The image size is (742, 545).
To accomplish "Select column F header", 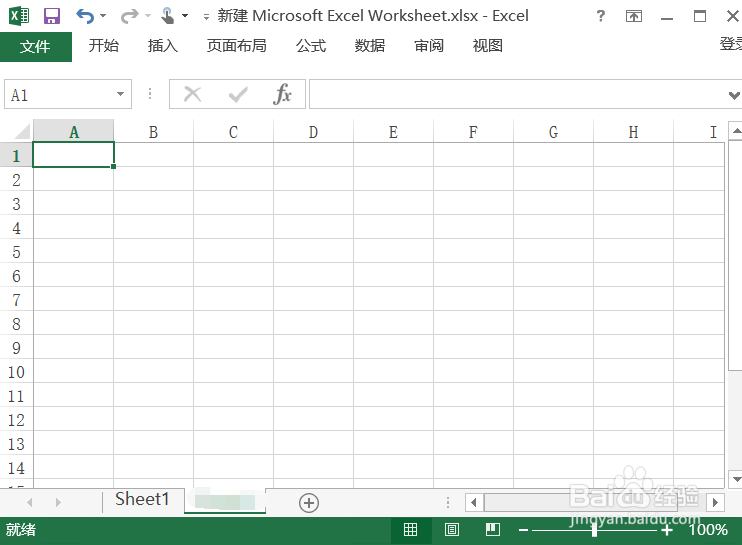I will coord(473,132).
